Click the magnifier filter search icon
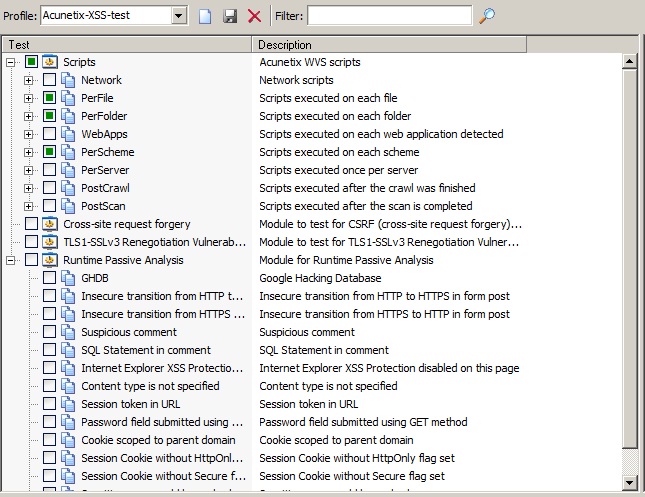645x497 pixels. 487,16
